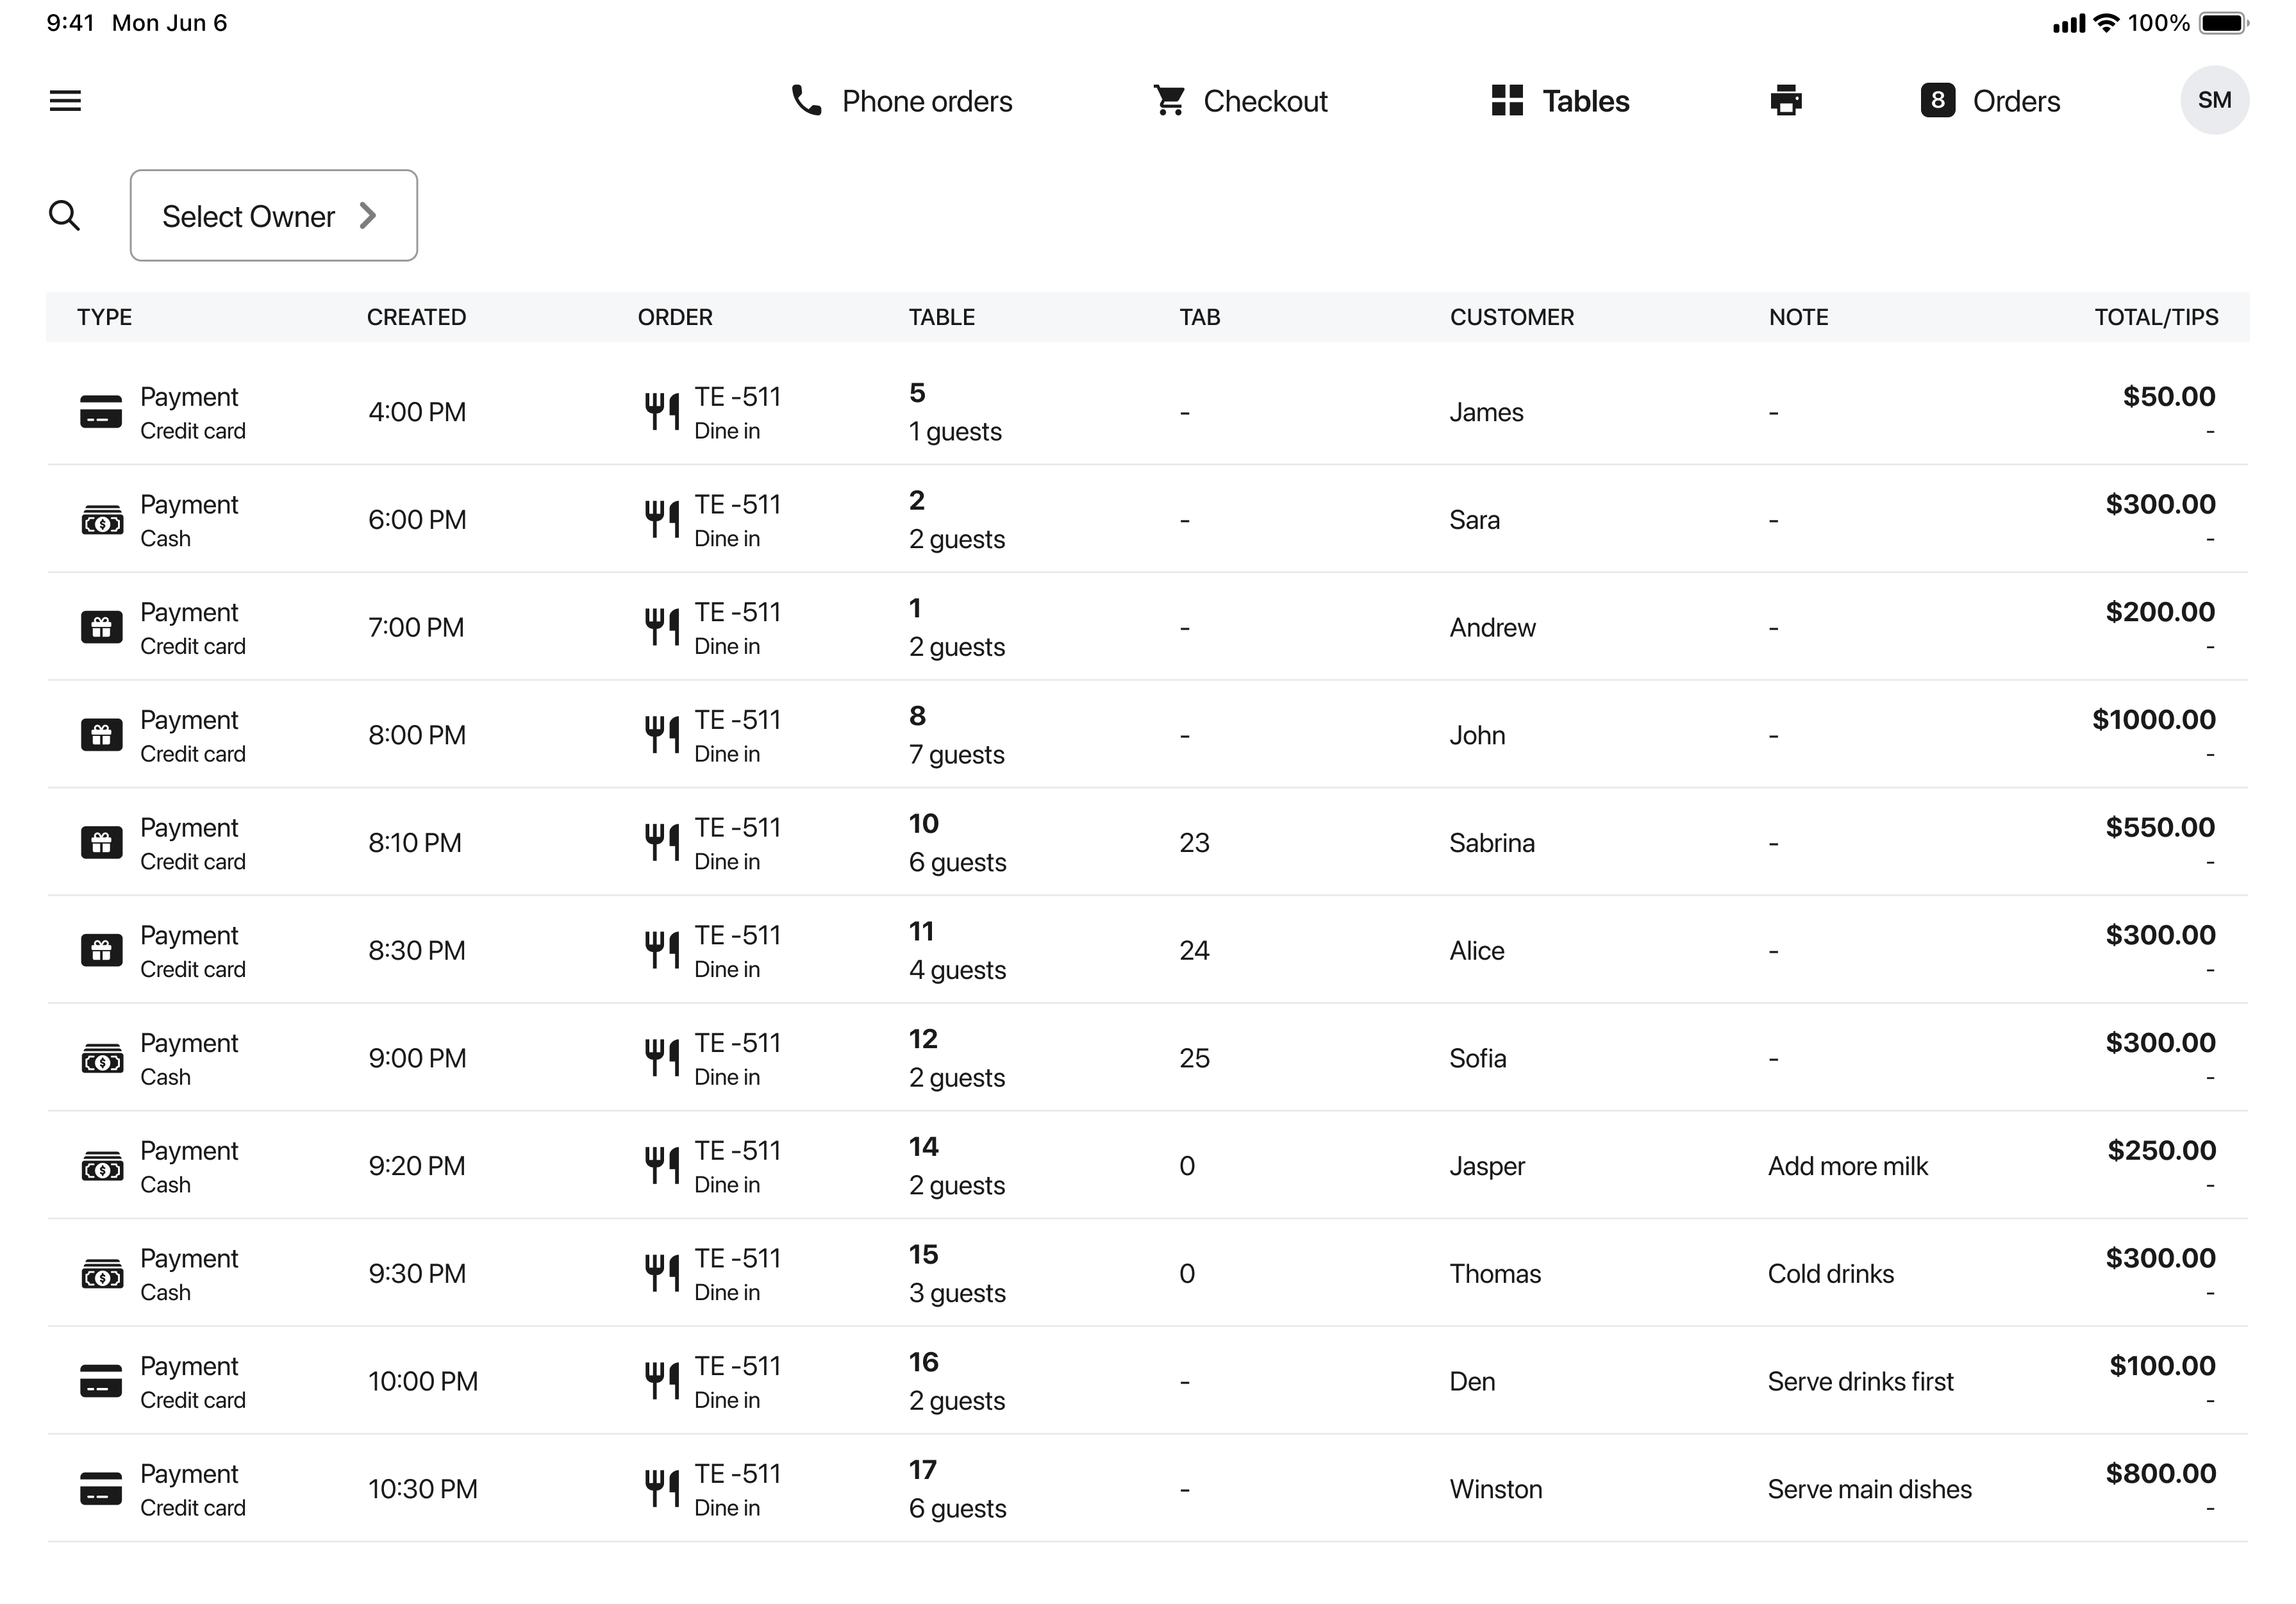Click customer name Winston
This screenshot has width=2296, height=1604.
[x=1495, y=1489]
